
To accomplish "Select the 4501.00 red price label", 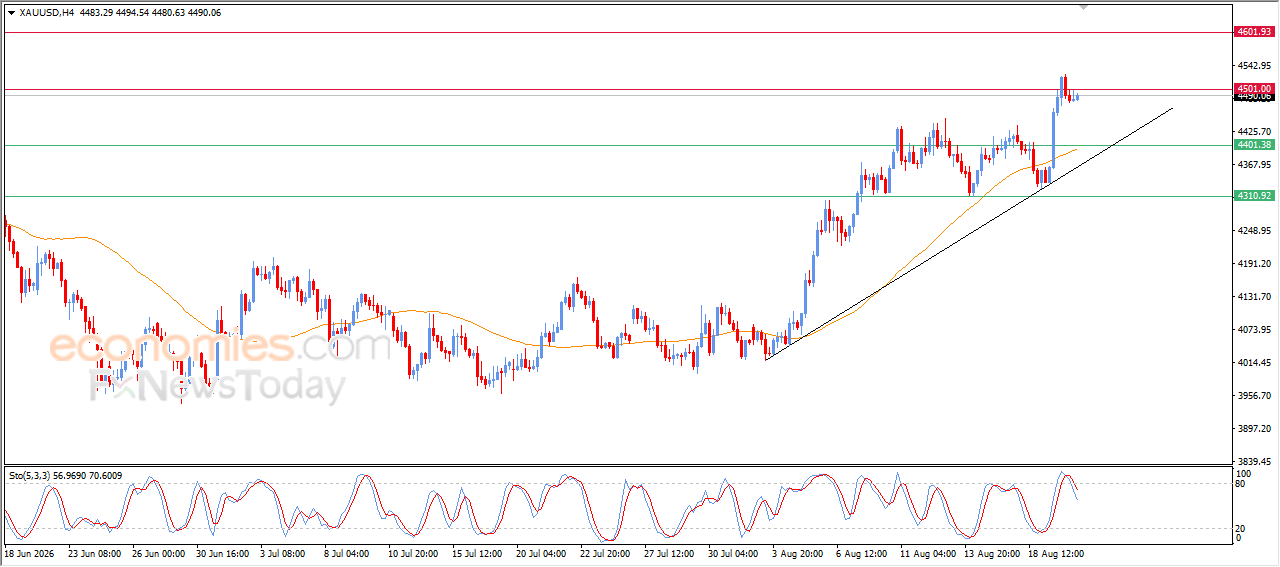I will (x=1253, y=89).
